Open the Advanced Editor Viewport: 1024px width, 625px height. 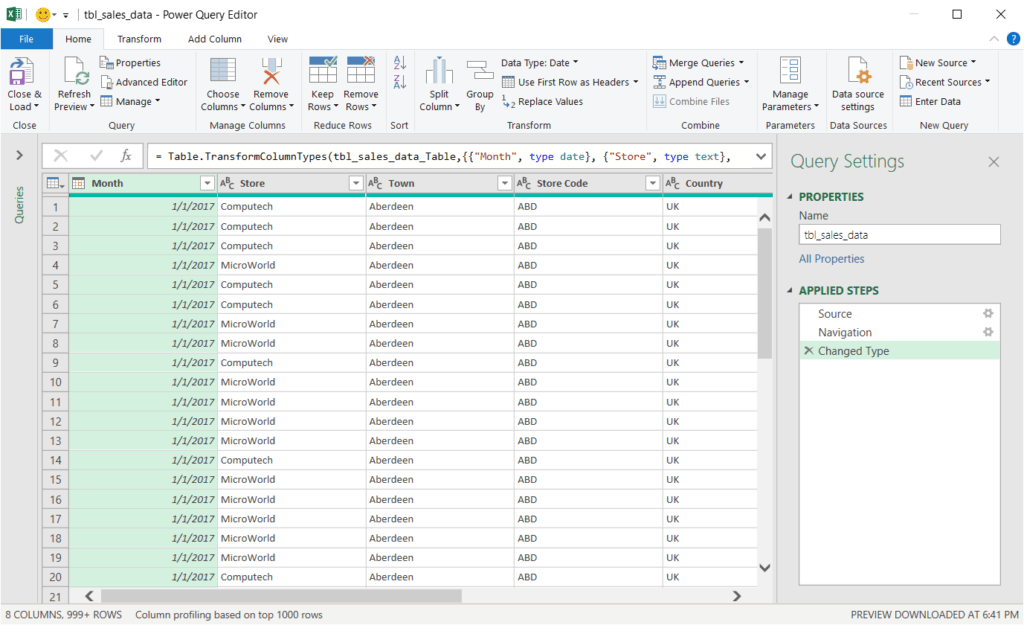pyautogui.click(x=144, y=82)
